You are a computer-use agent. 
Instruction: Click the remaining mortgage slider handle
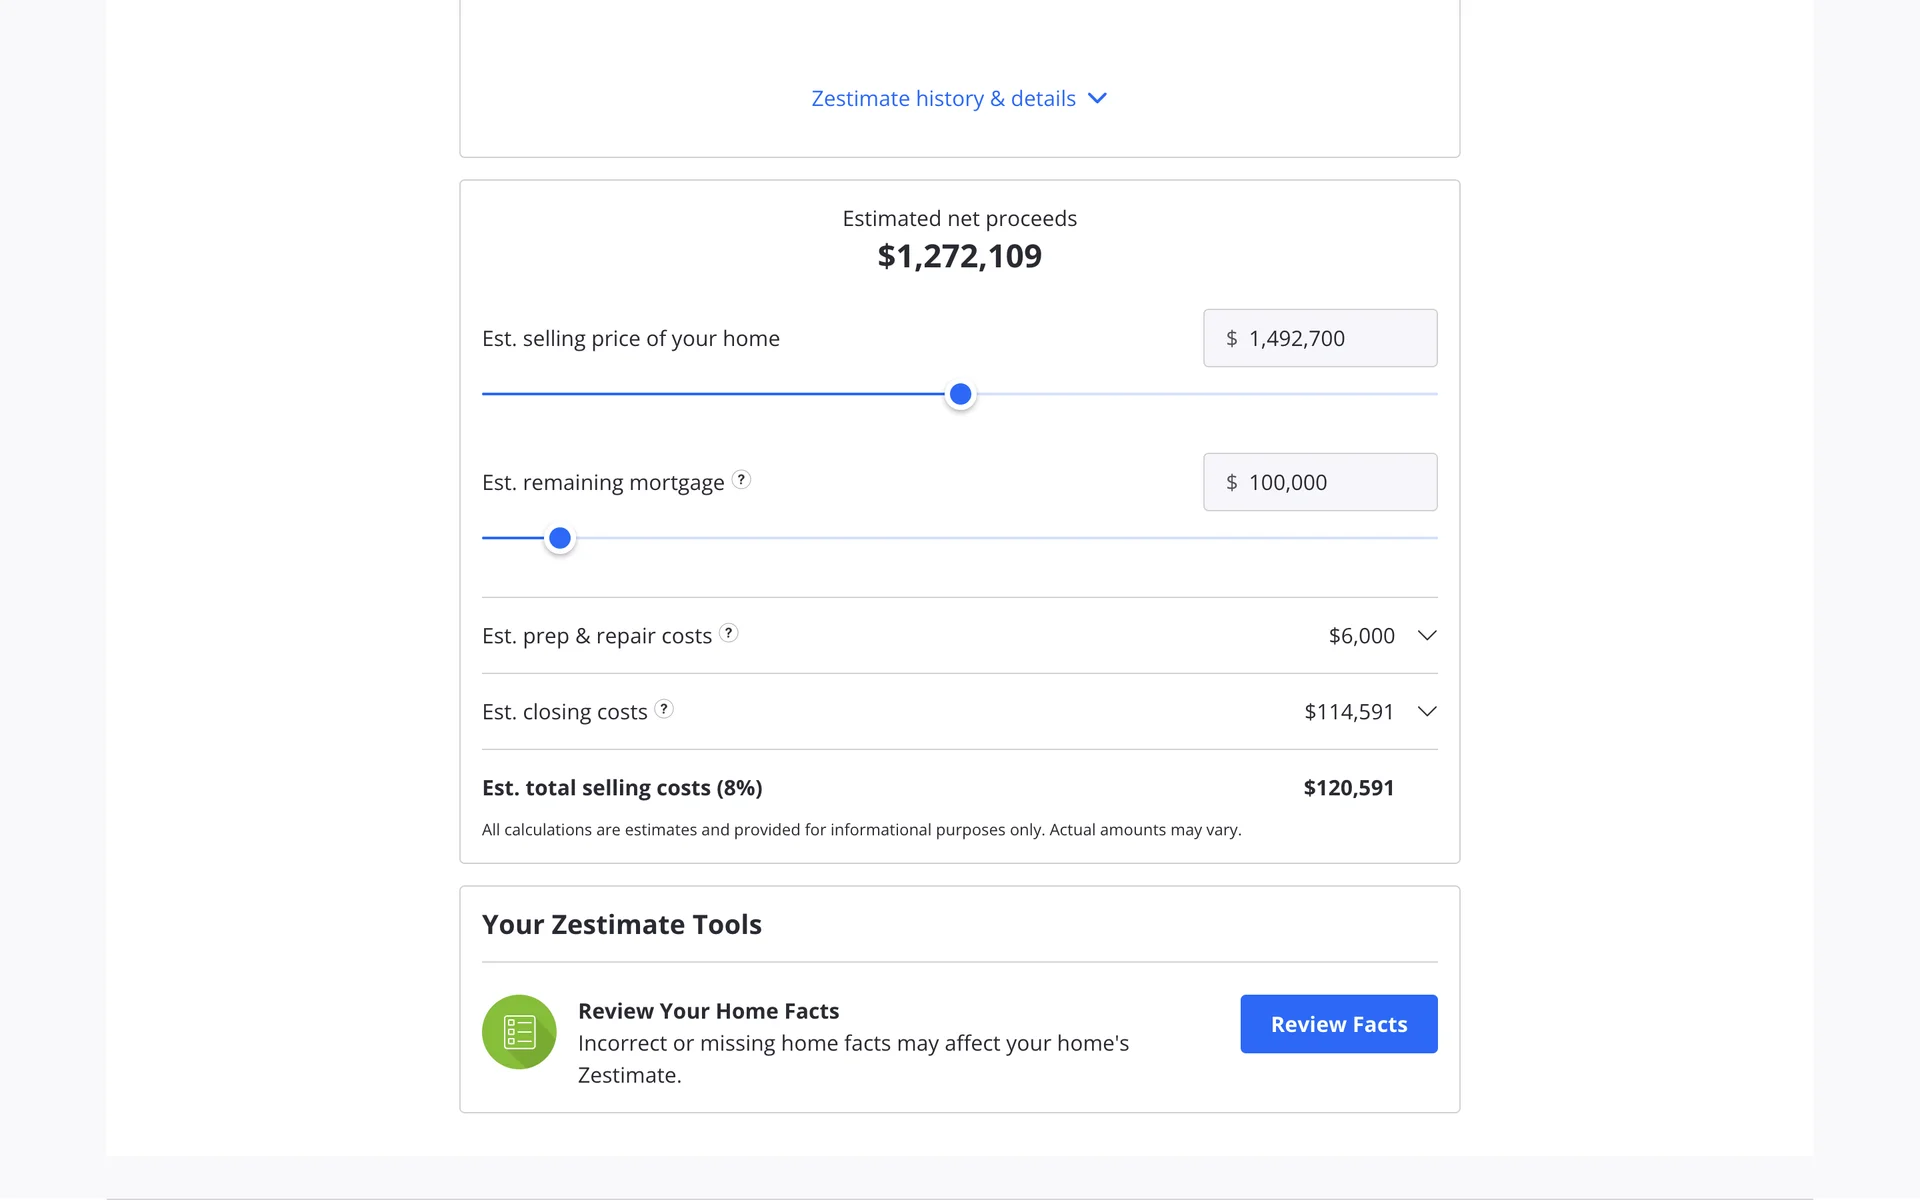click(560, 538)
